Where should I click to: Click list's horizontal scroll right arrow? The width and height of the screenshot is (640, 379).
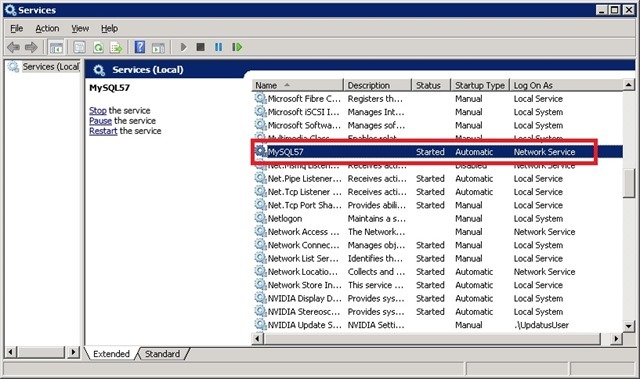616,339
